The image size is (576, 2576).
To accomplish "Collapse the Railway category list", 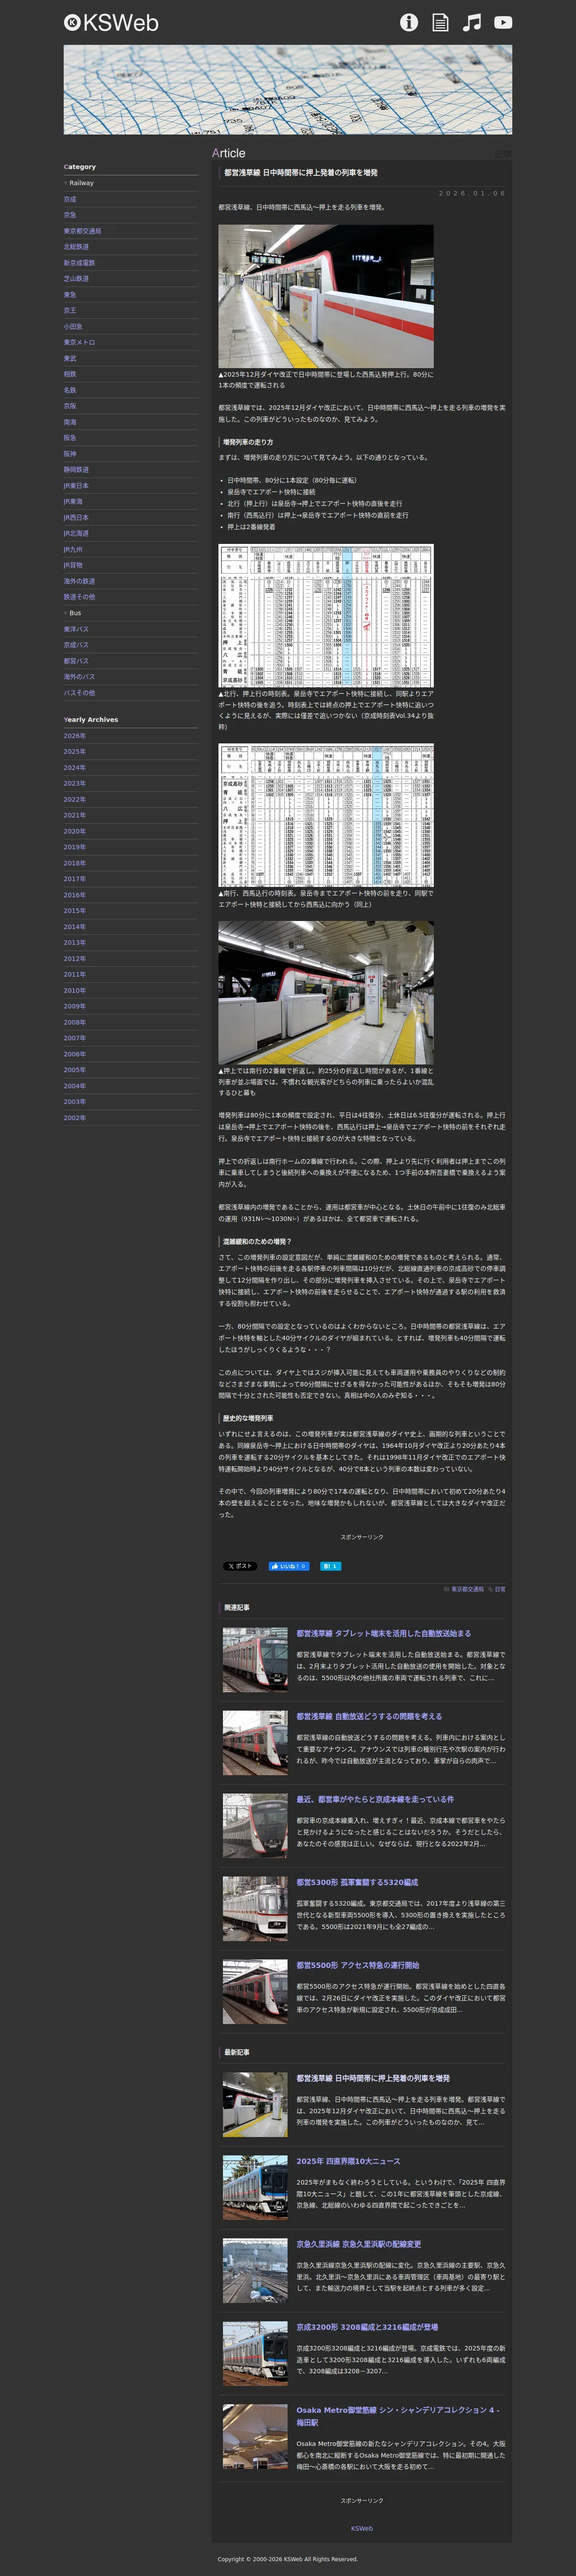I will 79,183.
